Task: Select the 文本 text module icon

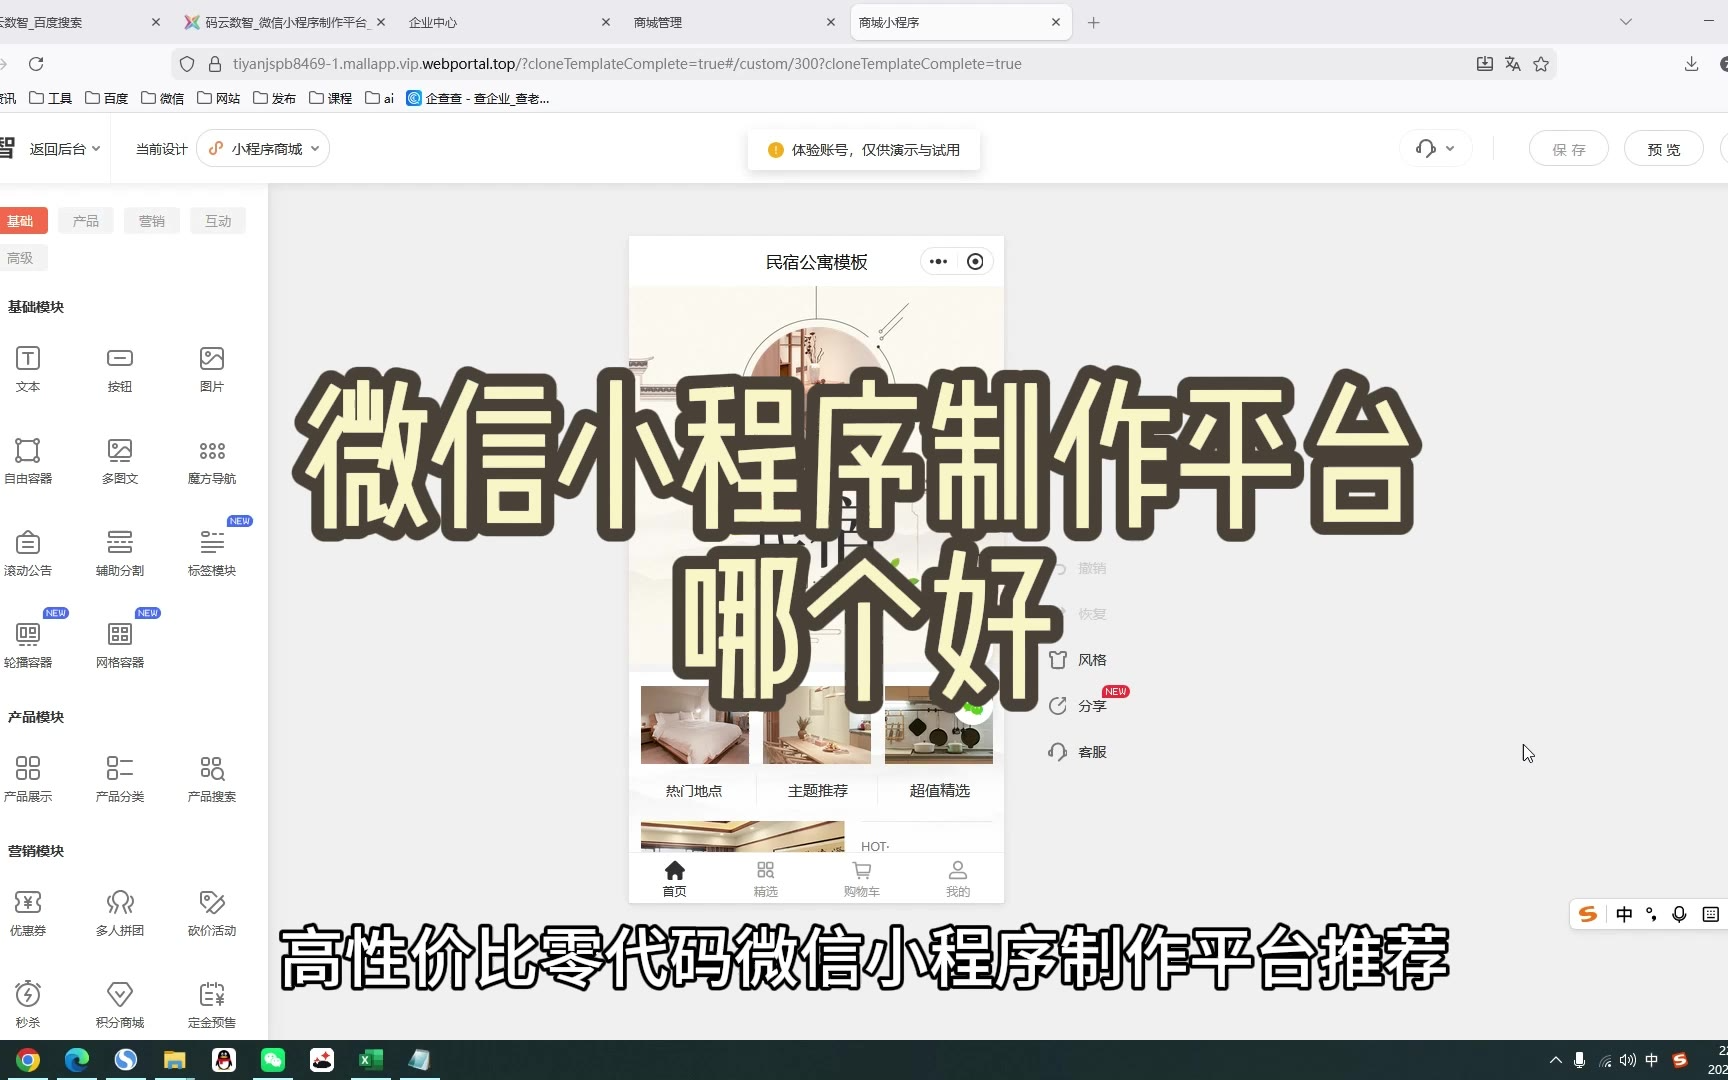Action: coord(28,359)
